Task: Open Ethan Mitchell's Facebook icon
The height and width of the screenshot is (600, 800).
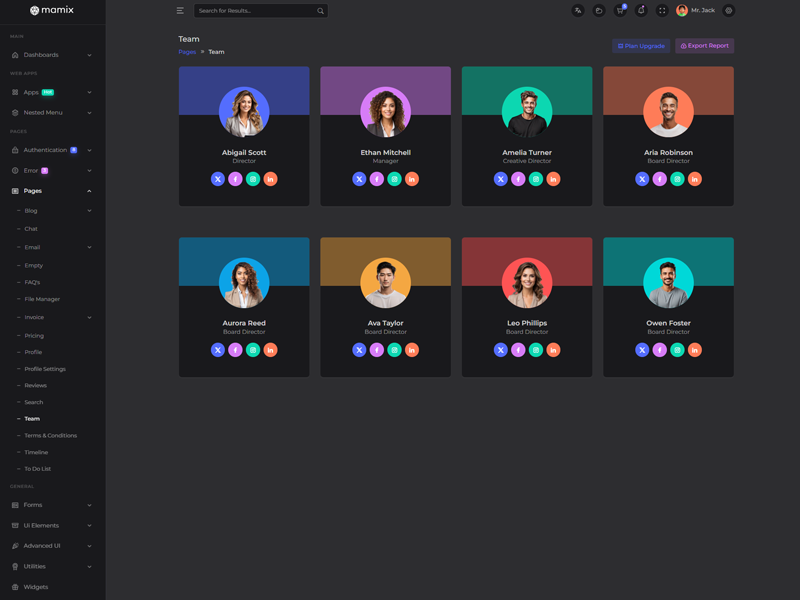Action: click(x=377, y=179)
